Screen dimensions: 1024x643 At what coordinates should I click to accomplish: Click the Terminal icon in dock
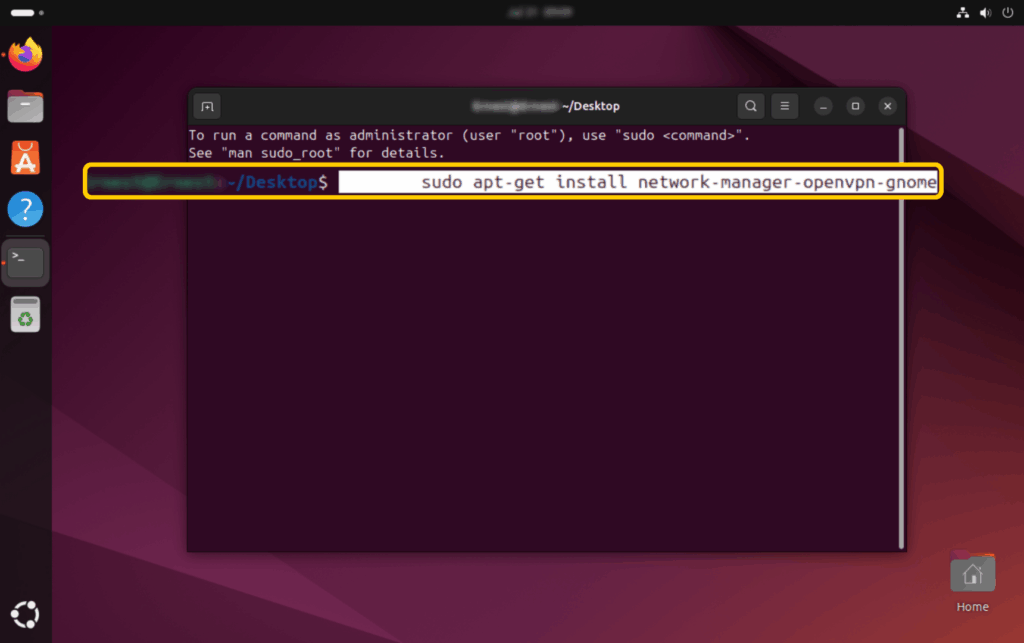(x=25, y=263)
